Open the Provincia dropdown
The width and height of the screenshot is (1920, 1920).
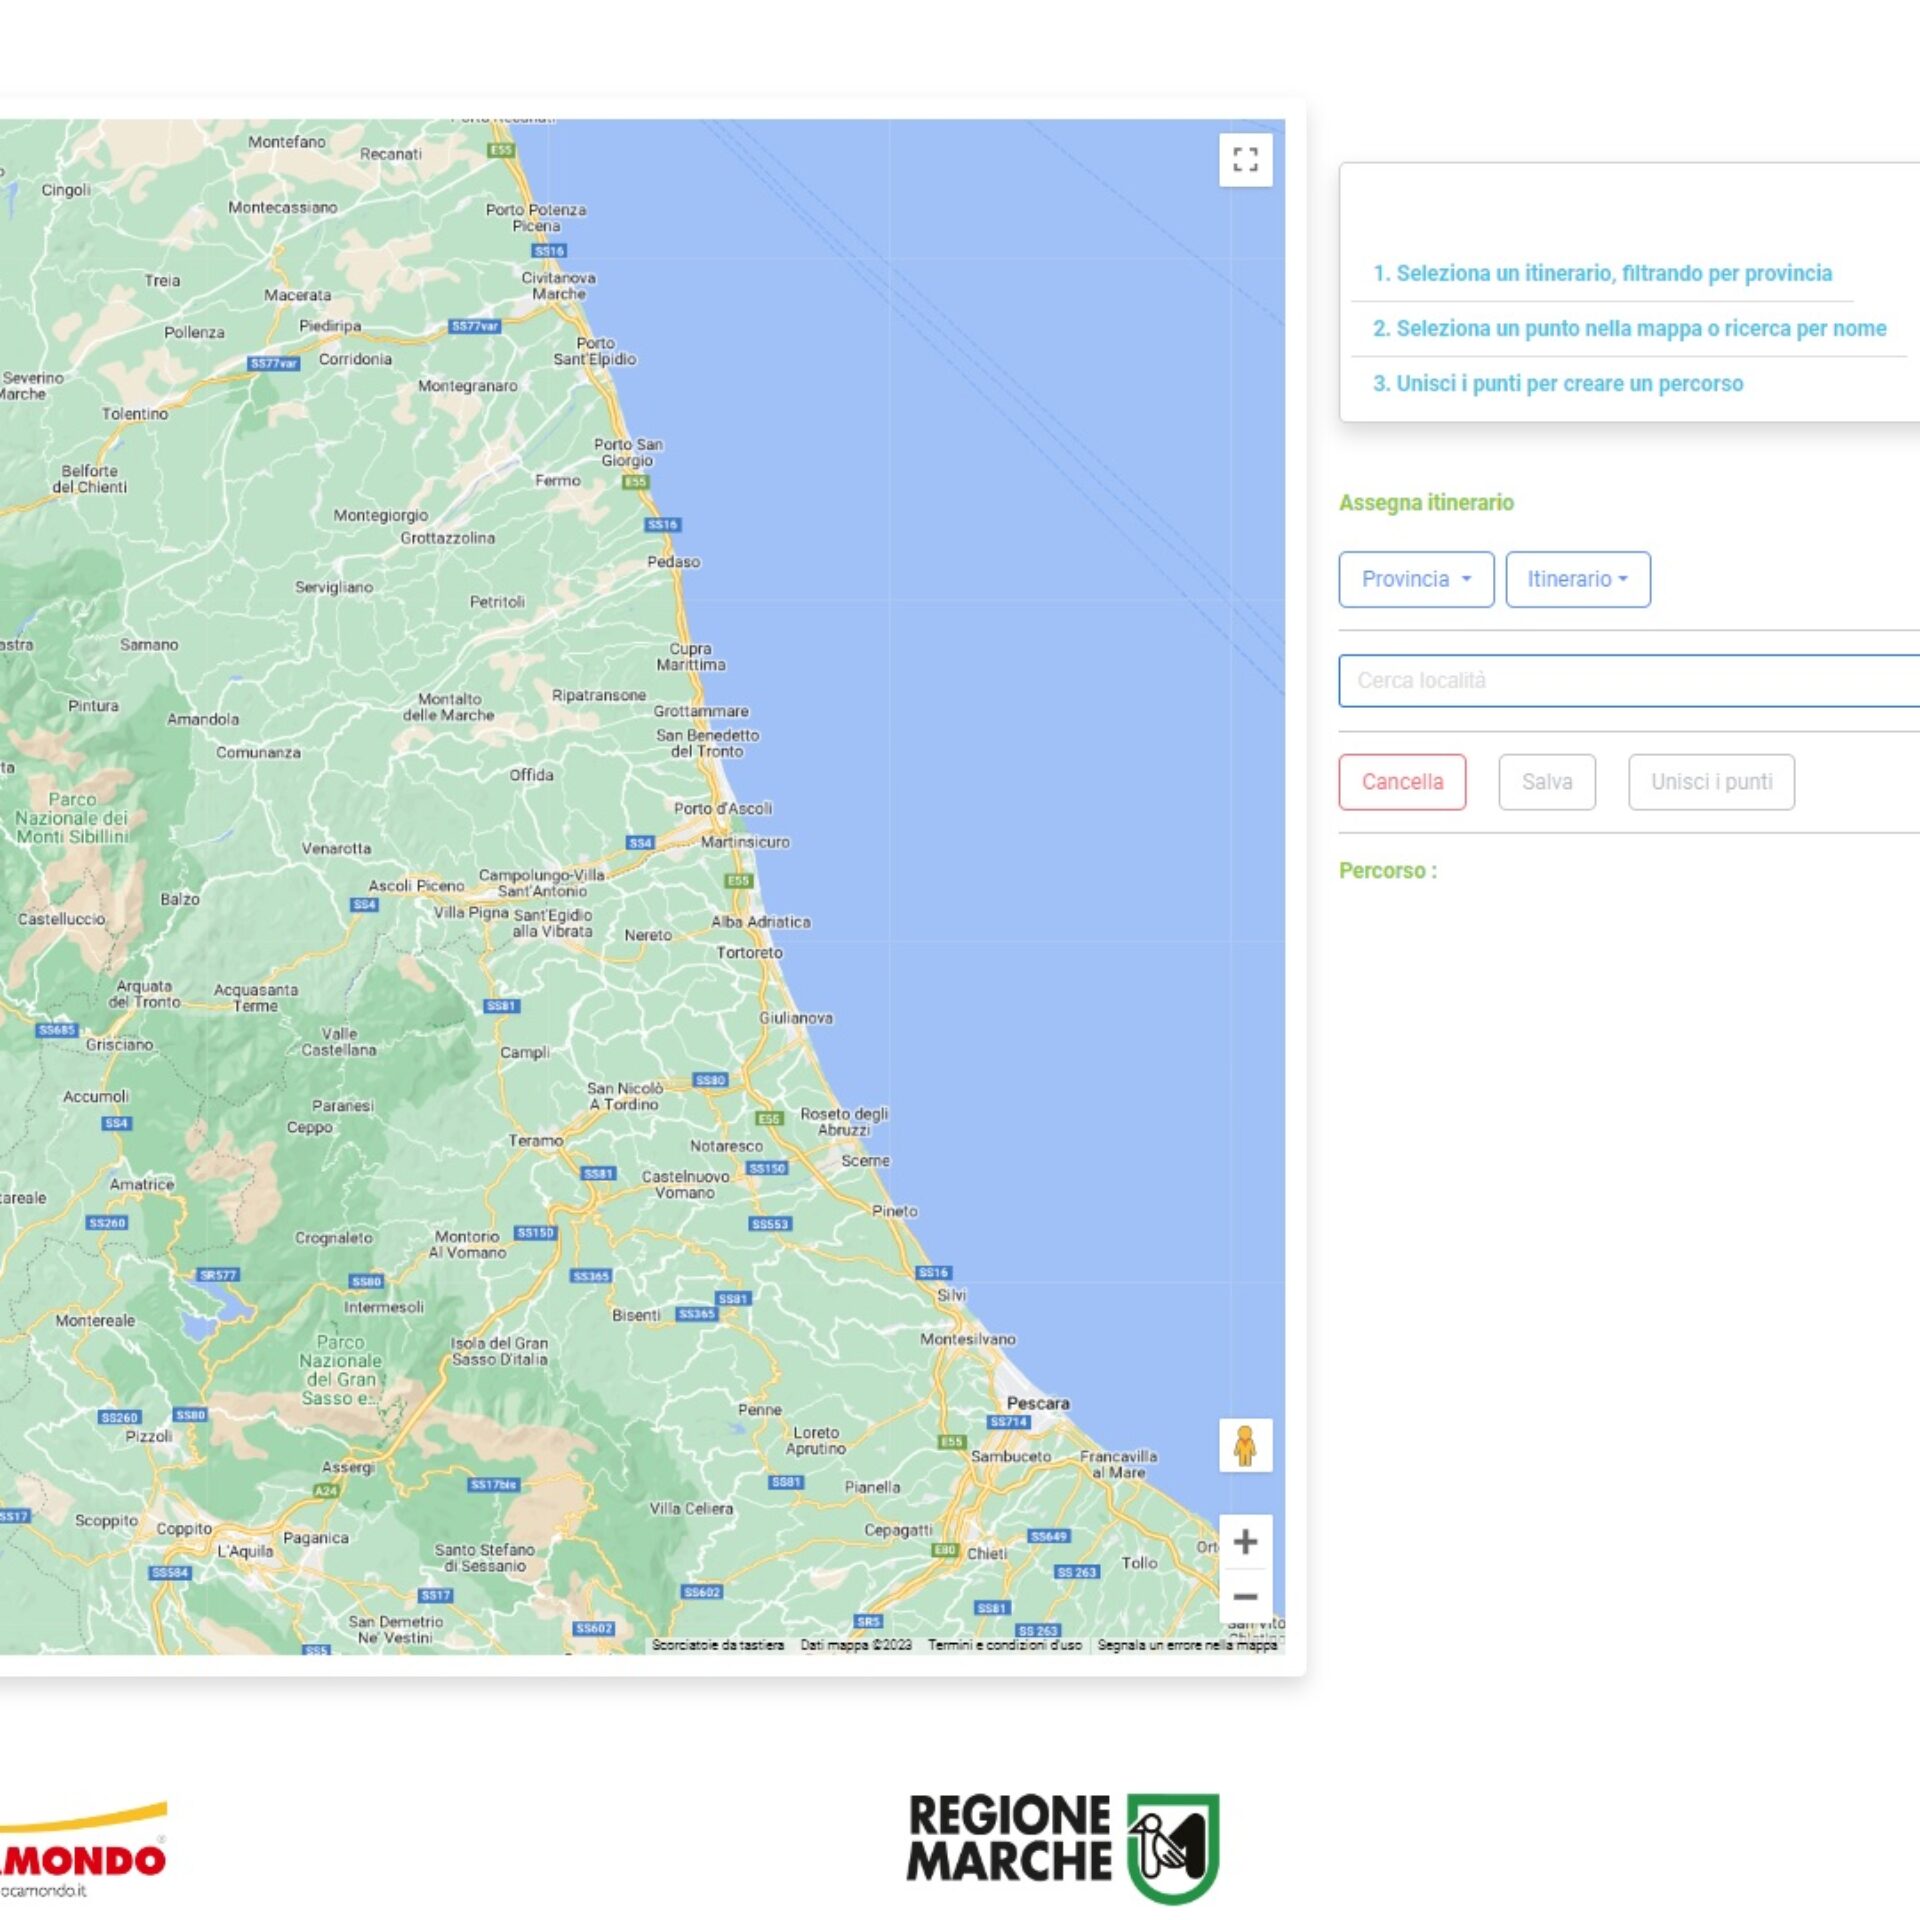tap(1415, 579)
